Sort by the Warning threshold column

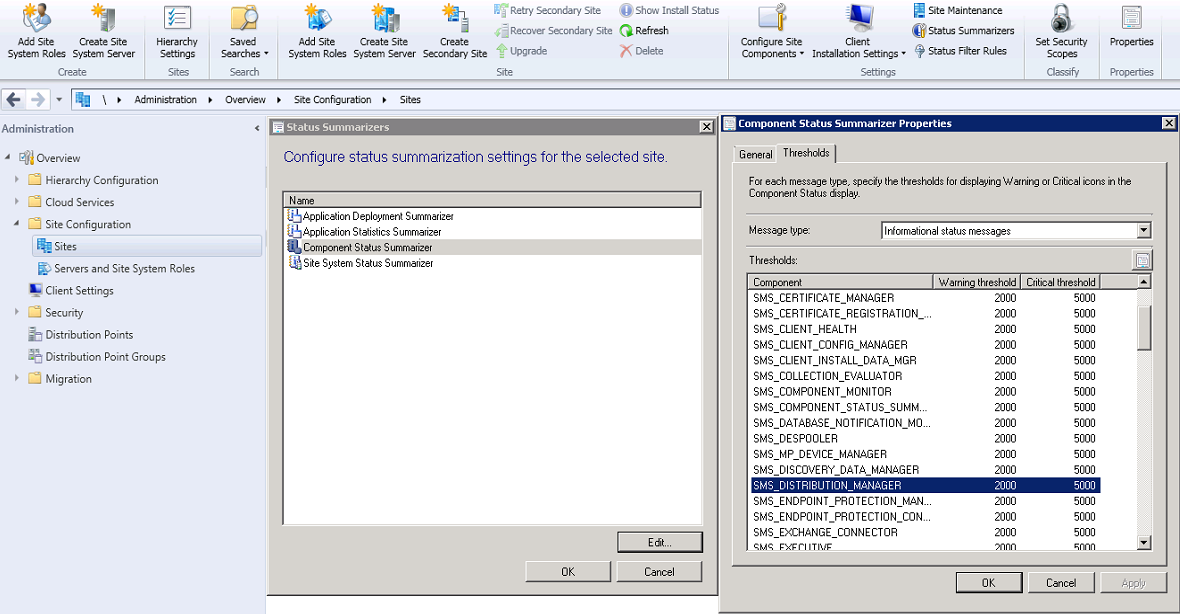977,282
